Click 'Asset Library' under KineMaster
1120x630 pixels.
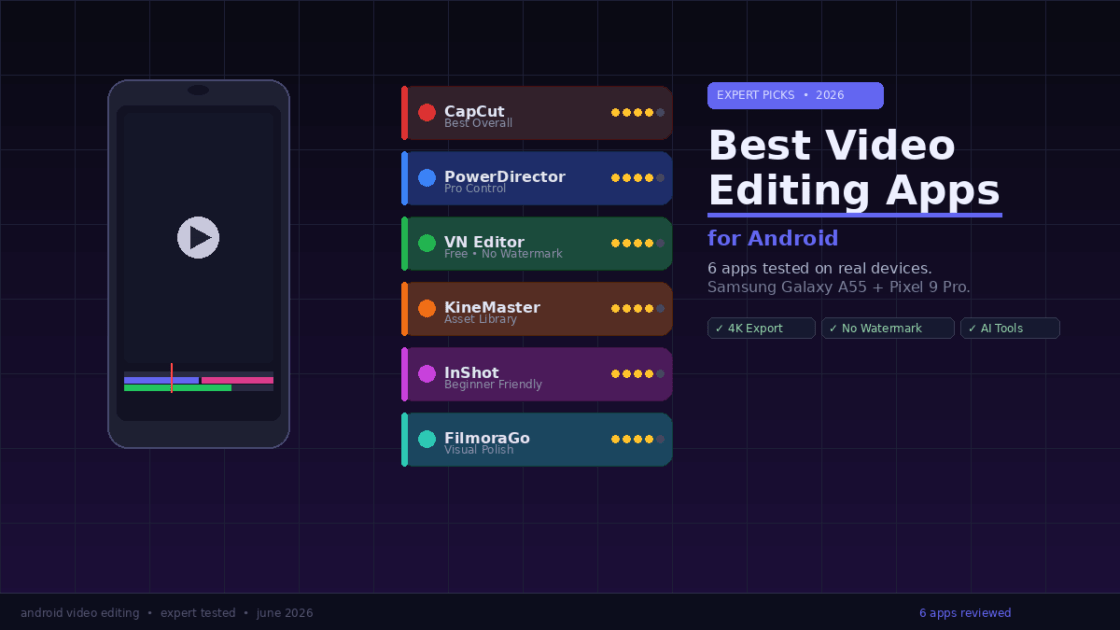click(x=480, y=319)
